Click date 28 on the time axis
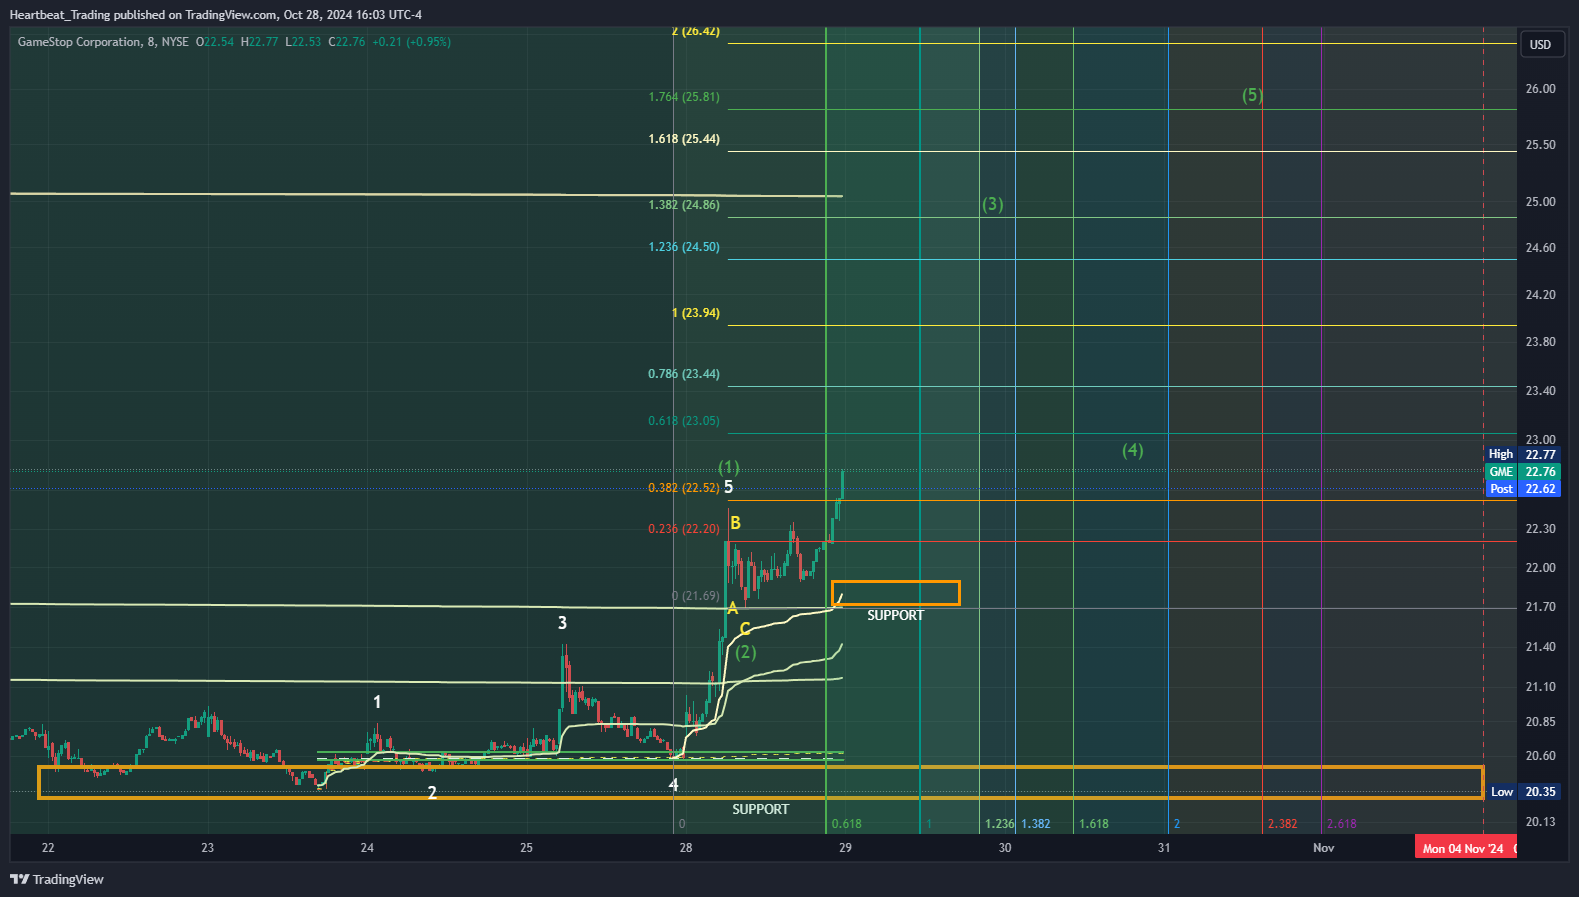 686,848
